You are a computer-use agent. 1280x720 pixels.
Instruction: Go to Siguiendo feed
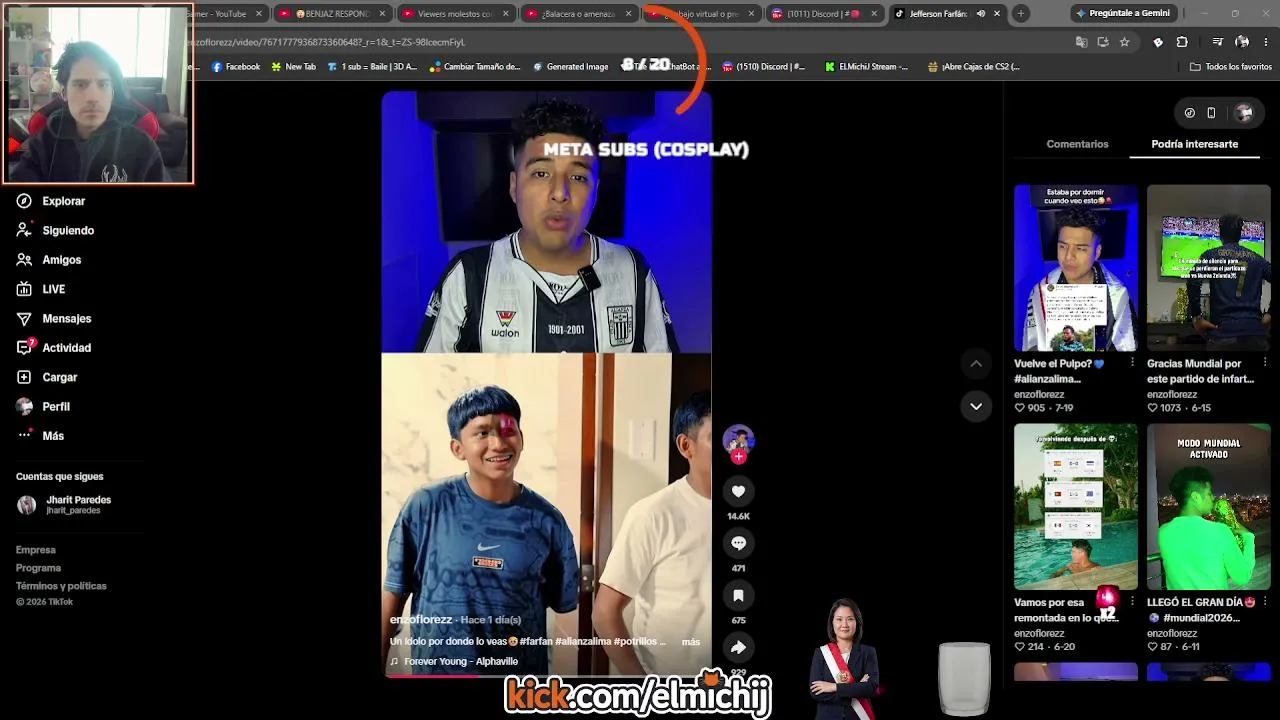click(x=55, y=230)
